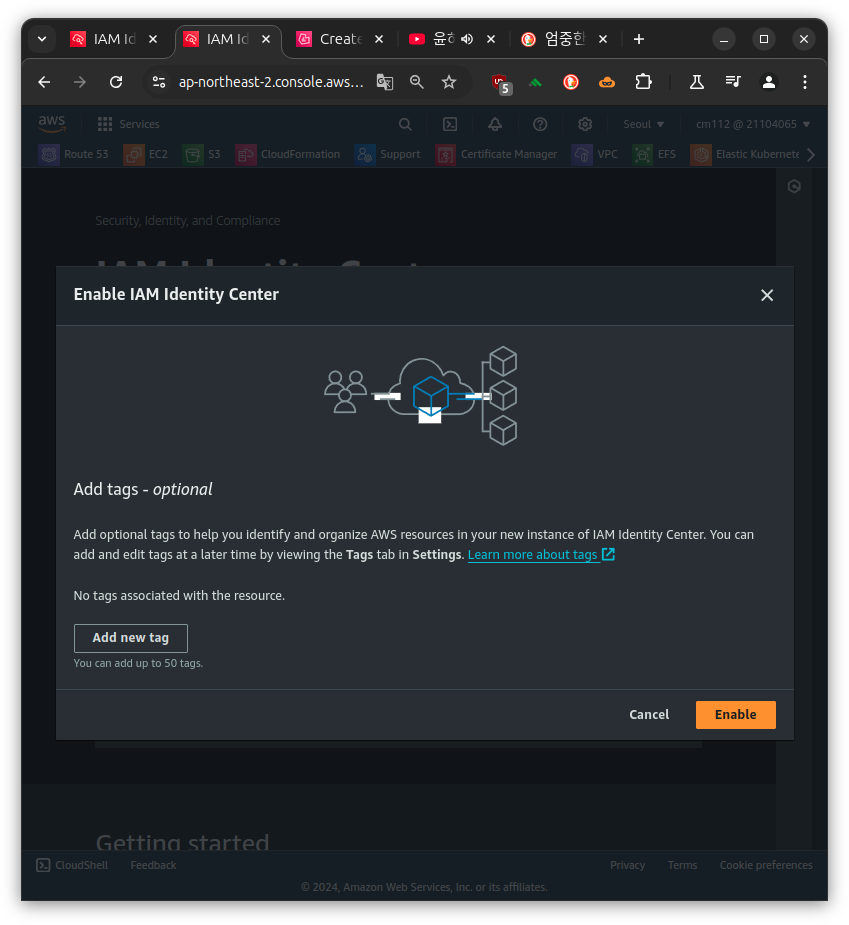Go back in browser history
Screen dimensions: 849x925
(x=44, y=82)
